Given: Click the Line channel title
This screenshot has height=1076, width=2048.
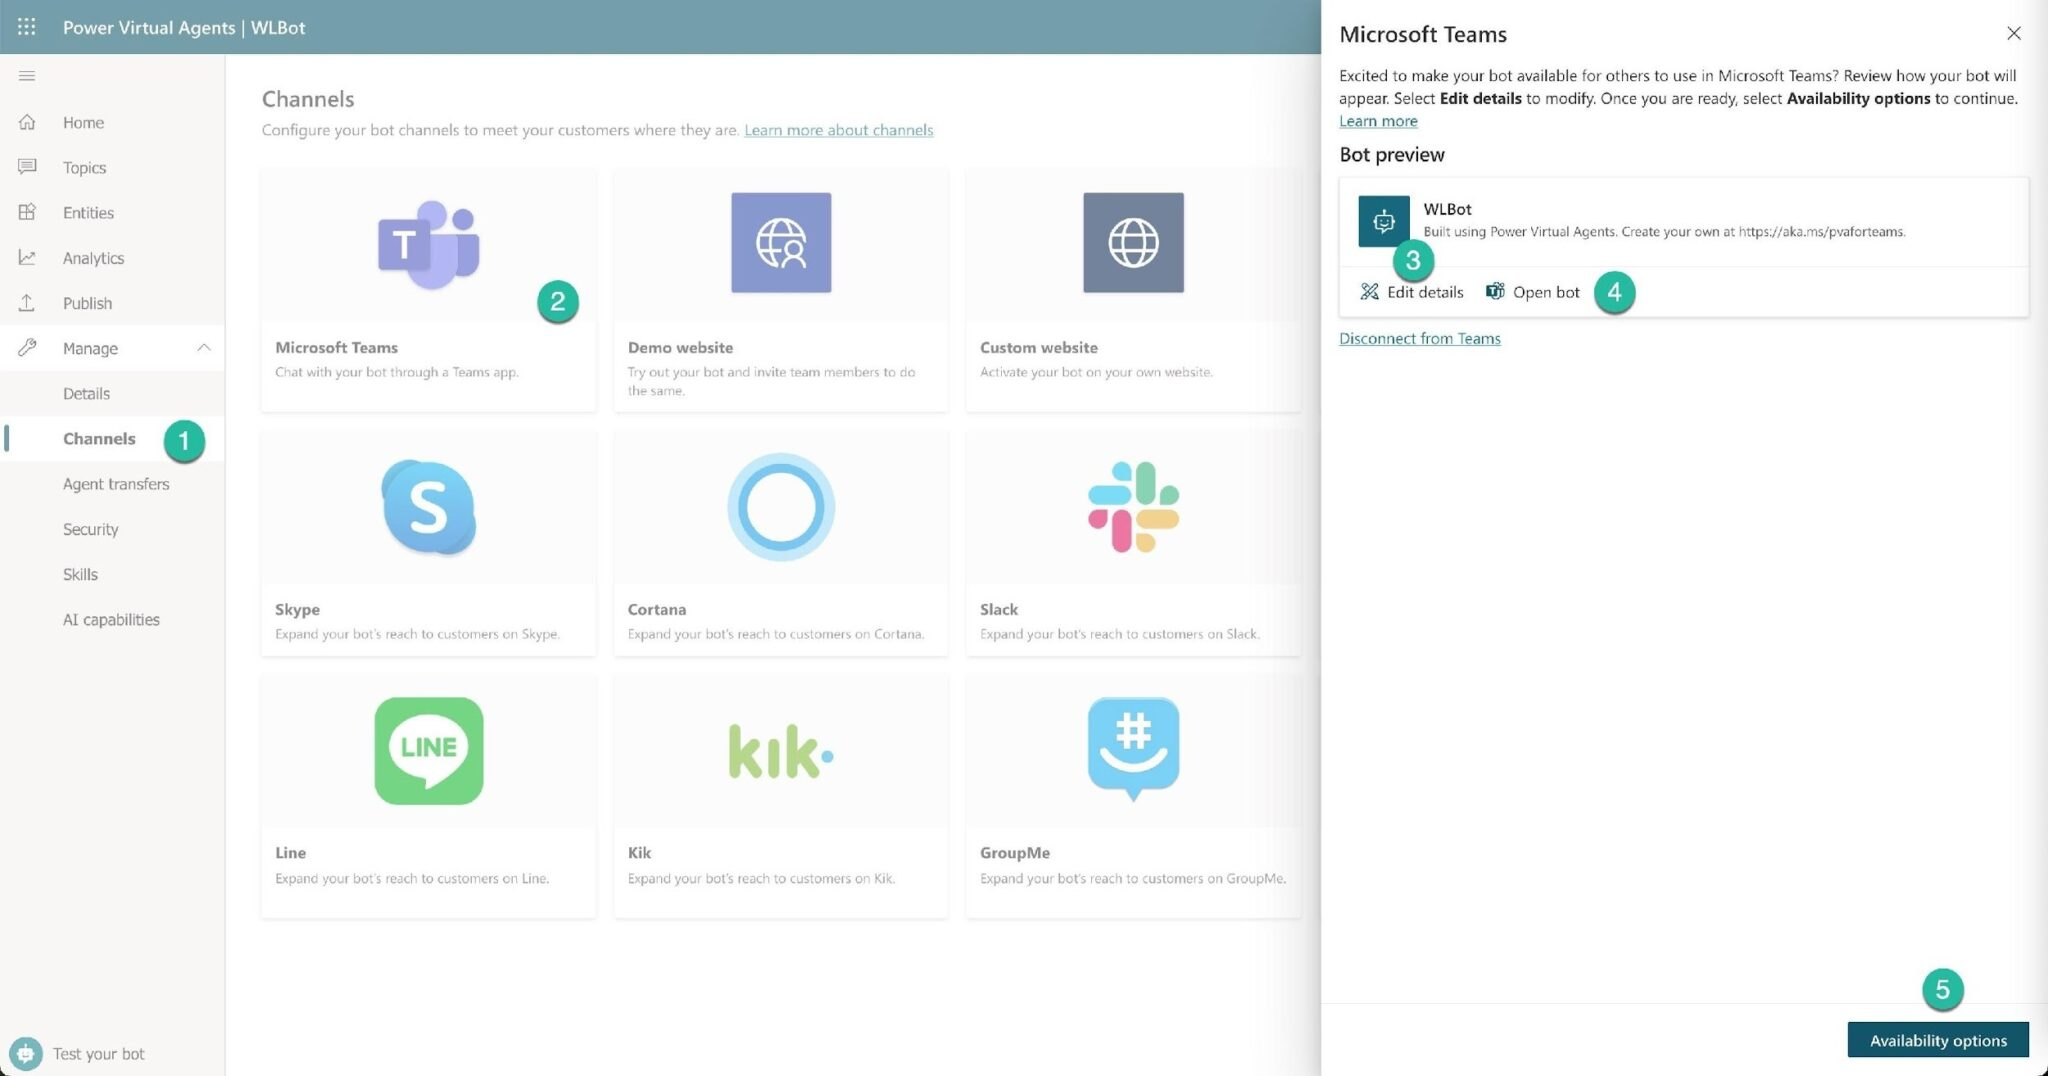Looking at the screenshot, I should (290, 852).
